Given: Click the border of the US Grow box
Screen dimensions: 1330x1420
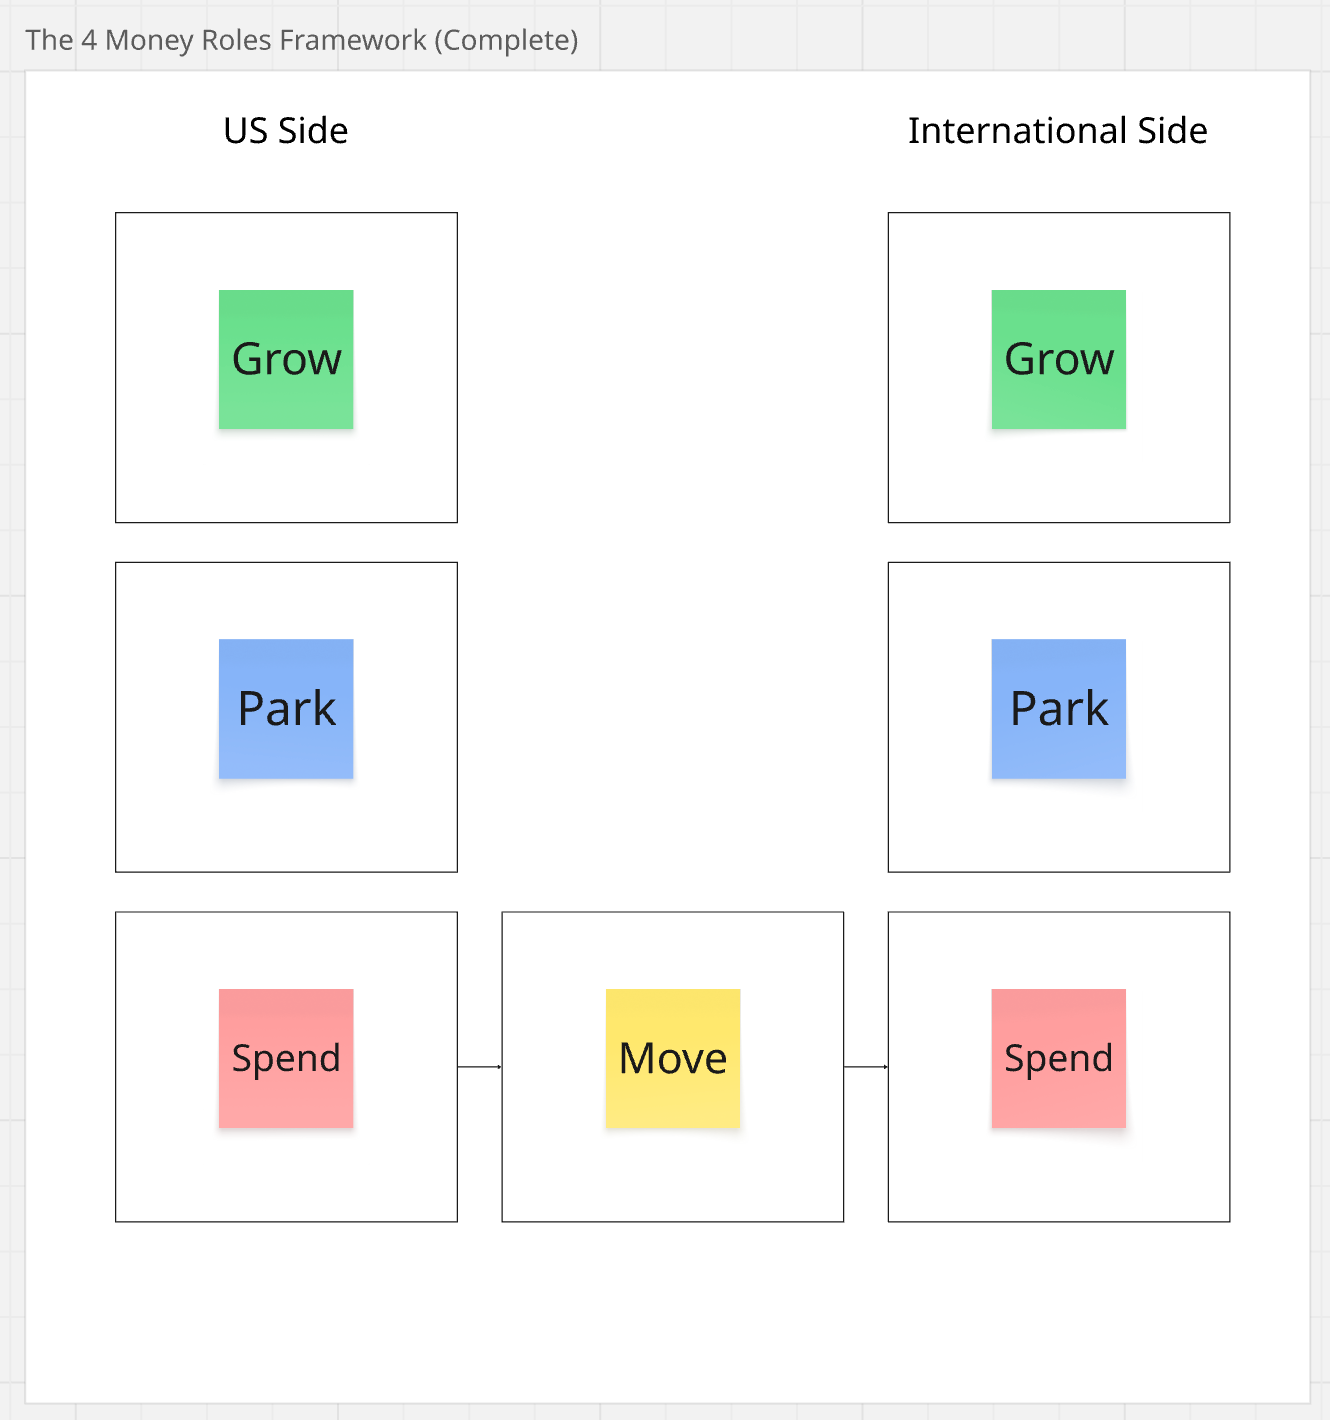Looking at the screenshot, I should coord(286,213).
